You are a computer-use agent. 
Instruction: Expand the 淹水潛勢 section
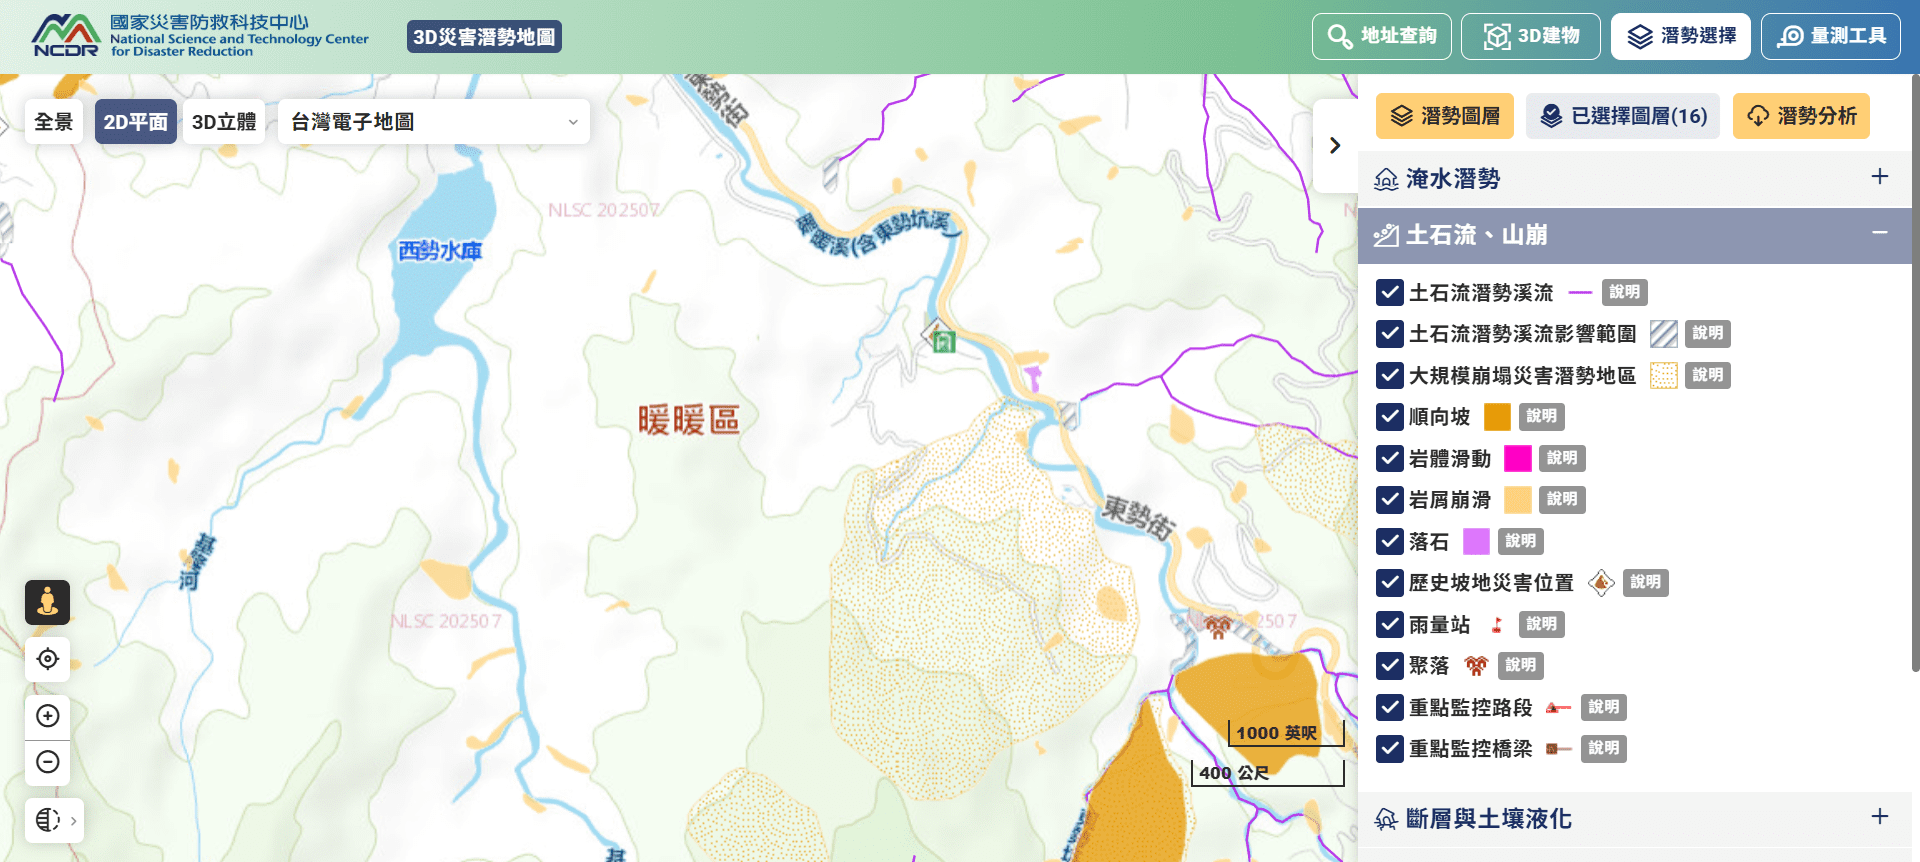click(x=1879, y=177)
